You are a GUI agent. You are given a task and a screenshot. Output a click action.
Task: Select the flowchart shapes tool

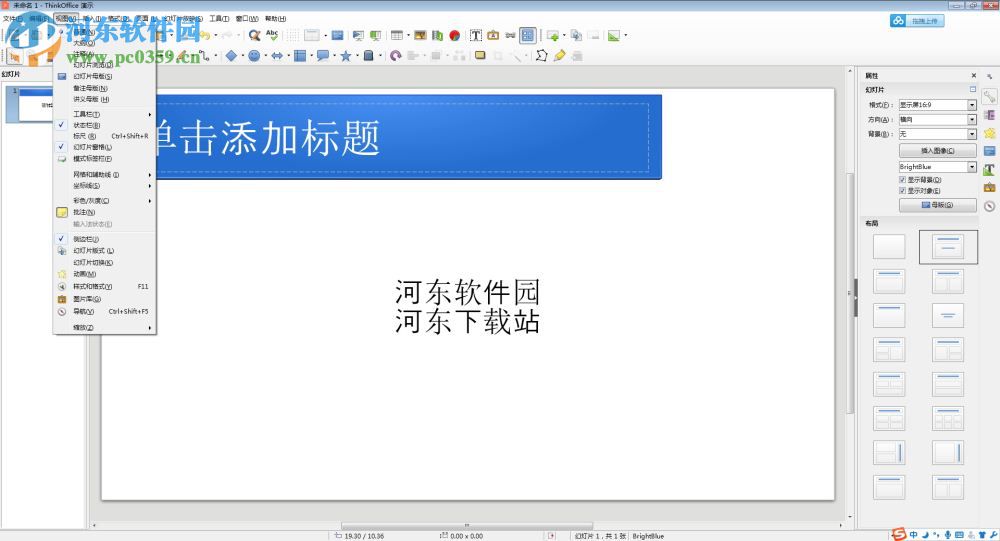[300, 56]
